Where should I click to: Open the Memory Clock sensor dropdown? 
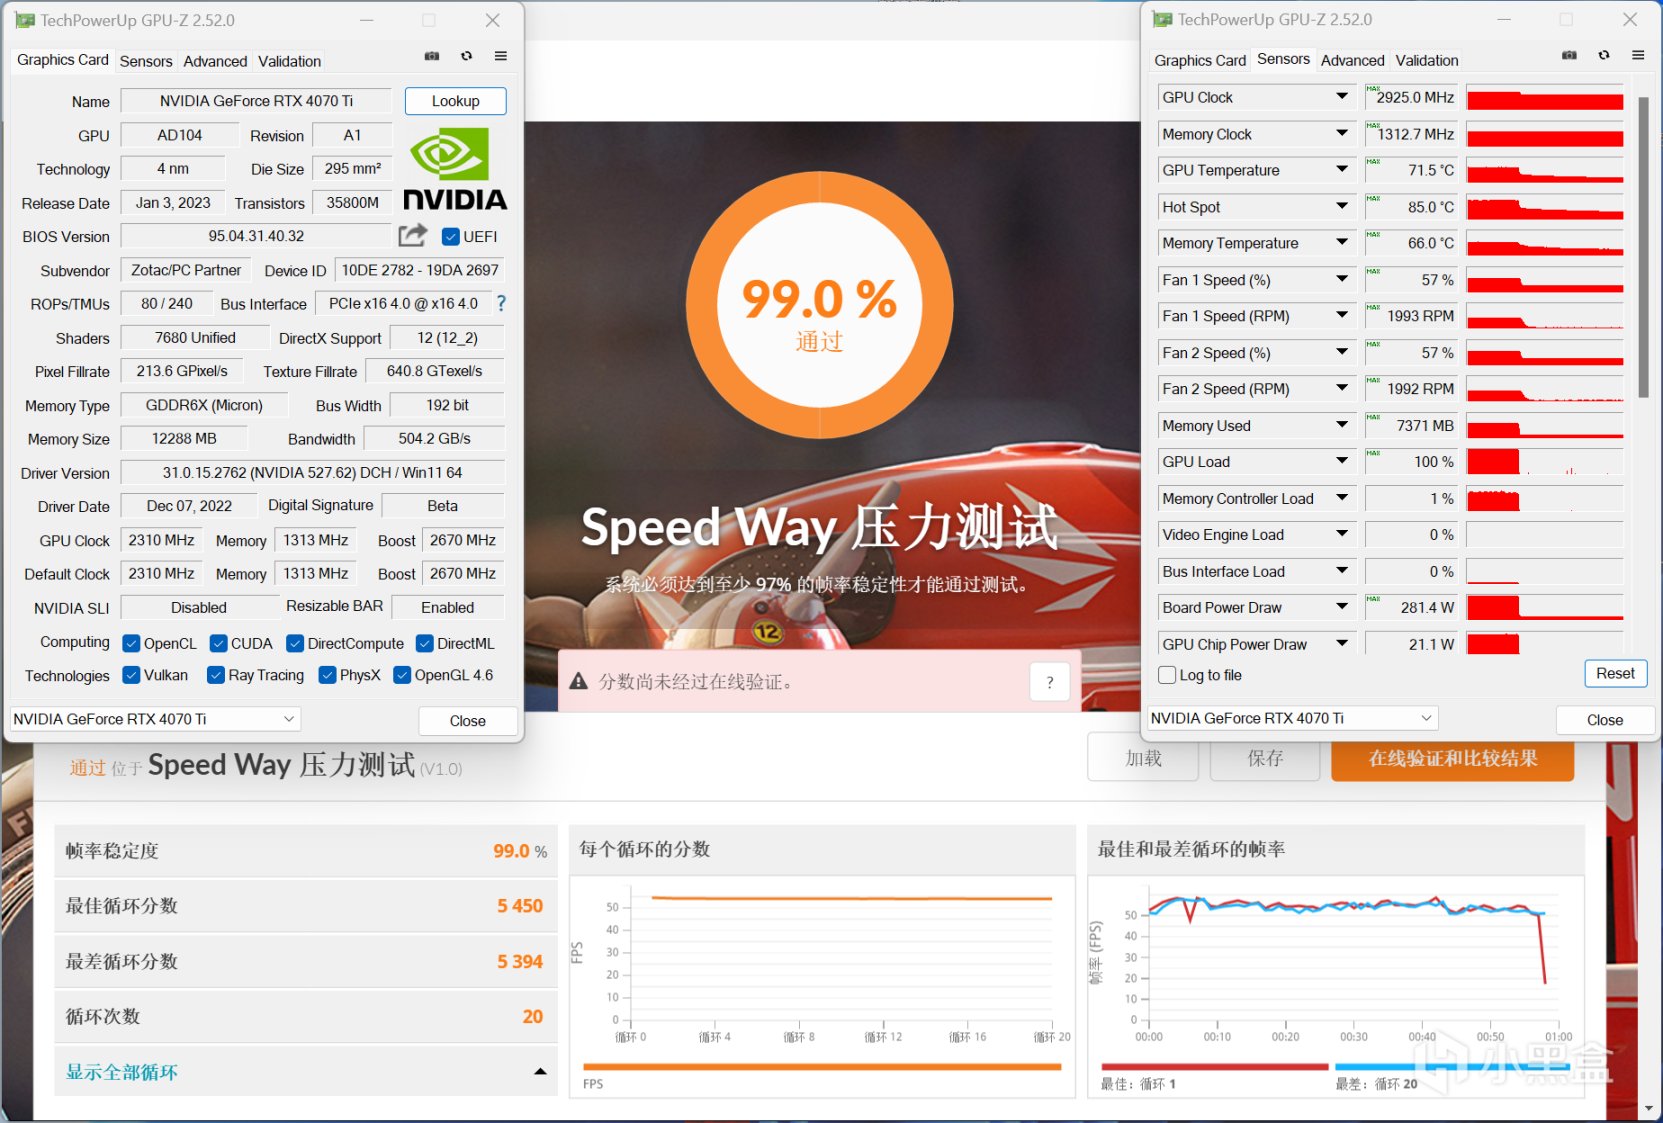click(x=1342, y=133)
